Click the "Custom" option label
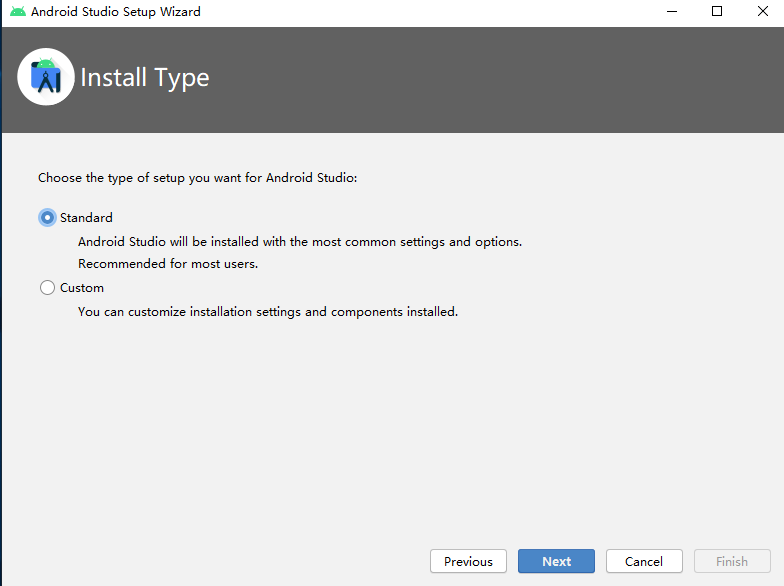The height and width of the screenshot is (586, 784). coord(82,288)
